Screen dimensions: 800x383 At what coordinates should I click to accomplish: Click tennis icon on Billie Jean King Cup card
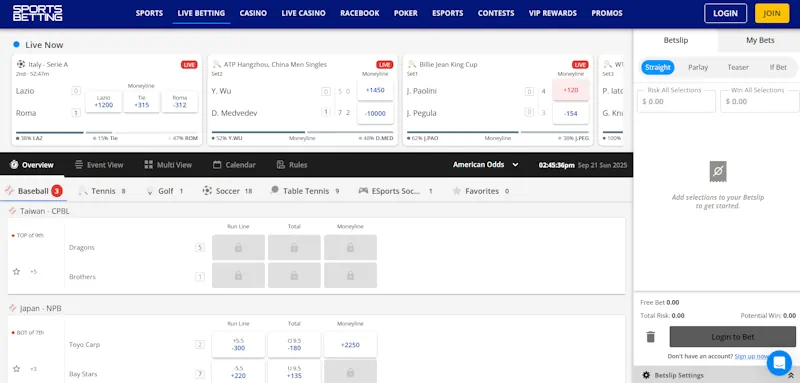click(412, 64)
